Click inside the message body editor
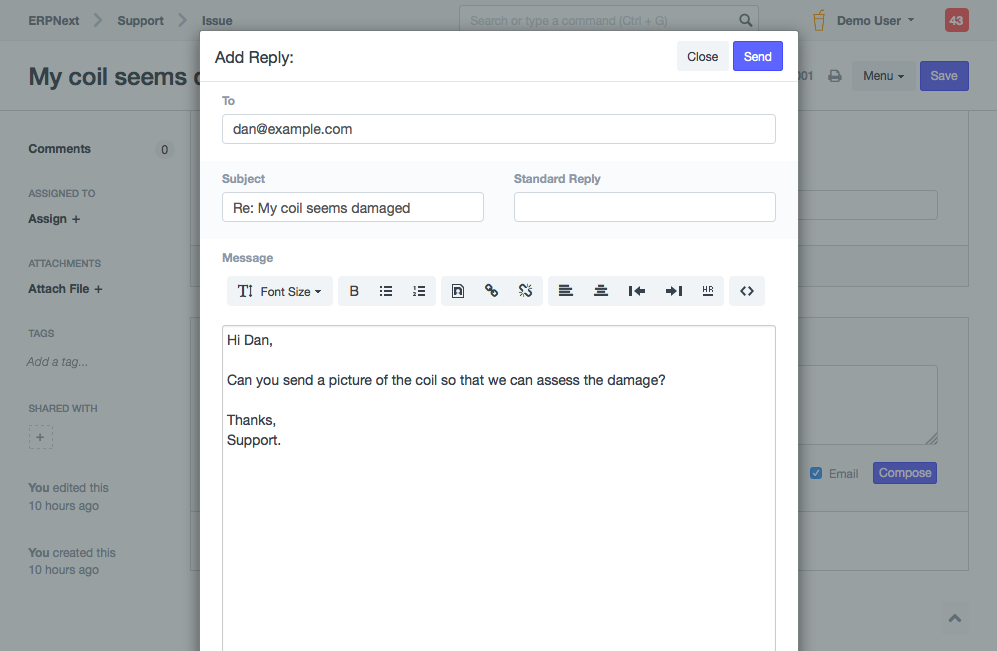 point(498,520)
